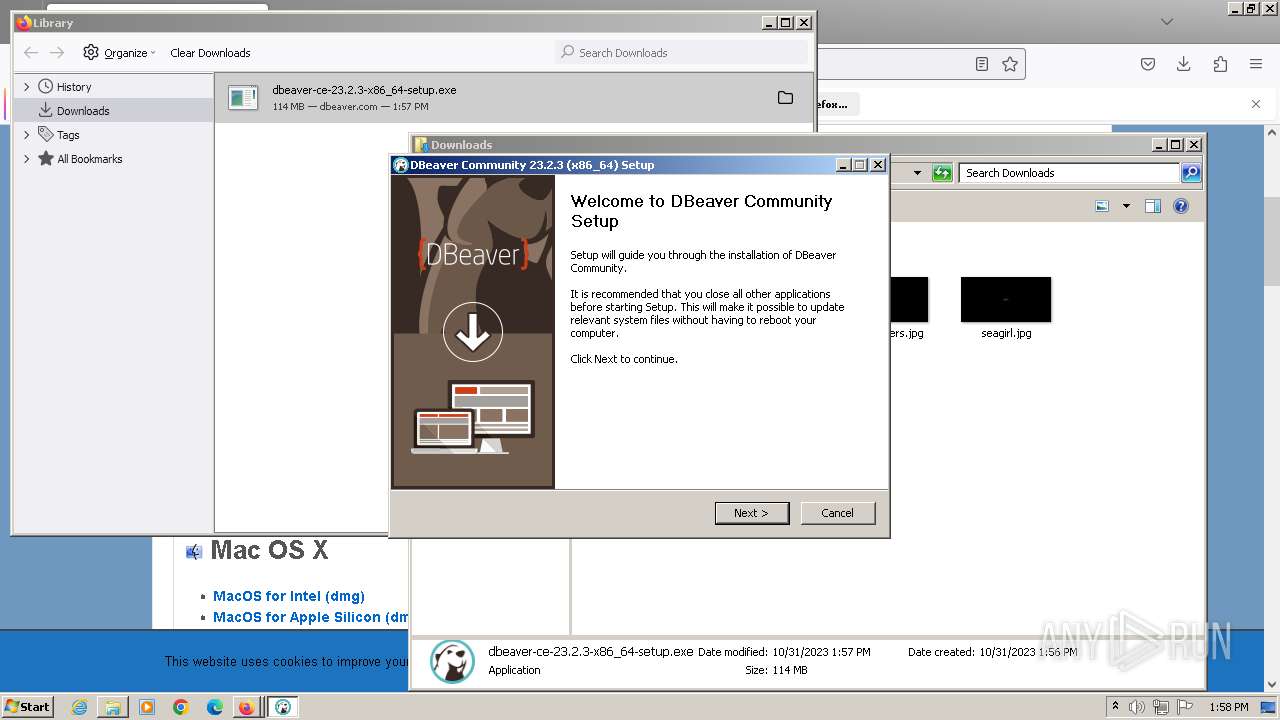Open Internet Explorer from taskbar
This screenshot has width=1280, height=720.
pyautogui.click(x=79, y=707)
